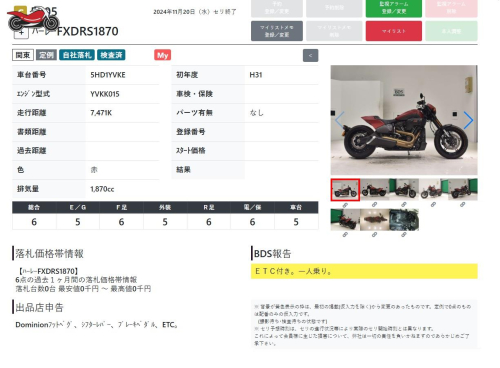Select the engine close-up thumbnail
Viewport: 500px width, 368px height.
(404, 220)
